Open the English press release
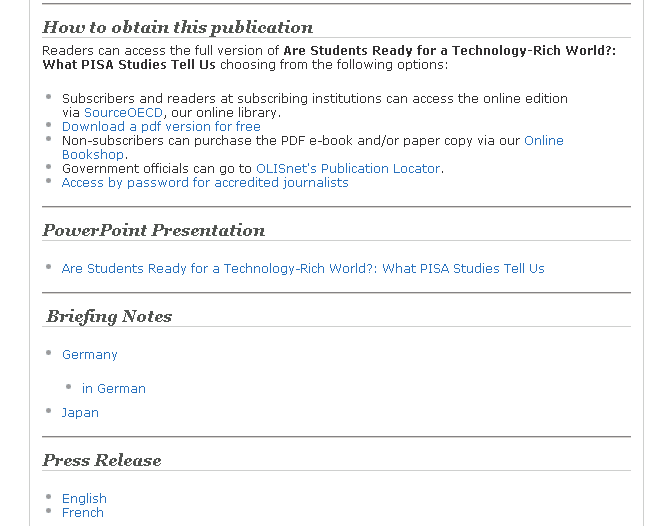Viewport: 665px width, 526px height. coord(84,499)
